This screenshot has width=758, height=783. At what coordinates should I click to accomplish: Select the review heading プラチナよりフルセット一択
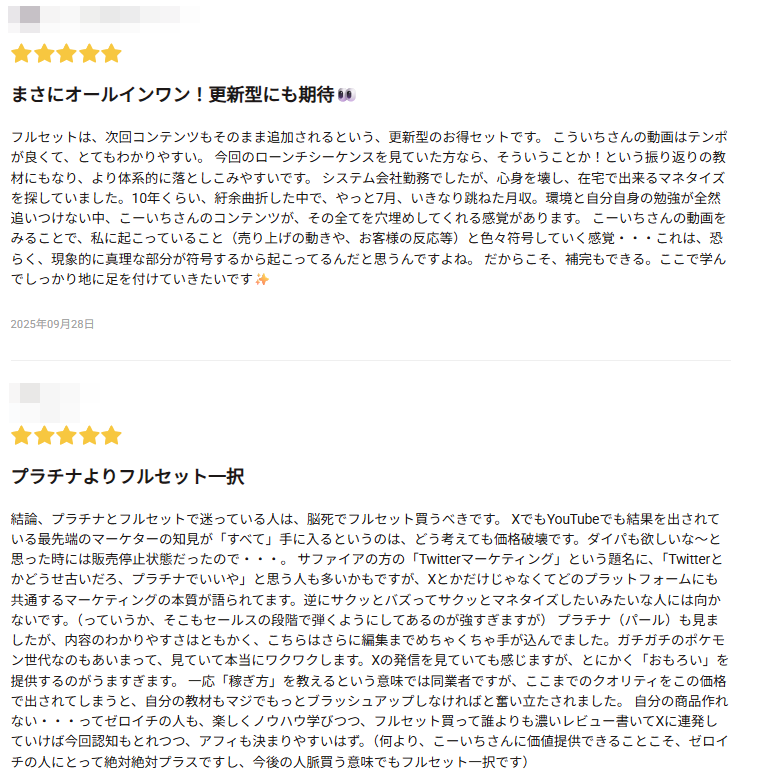pos(127,476)
